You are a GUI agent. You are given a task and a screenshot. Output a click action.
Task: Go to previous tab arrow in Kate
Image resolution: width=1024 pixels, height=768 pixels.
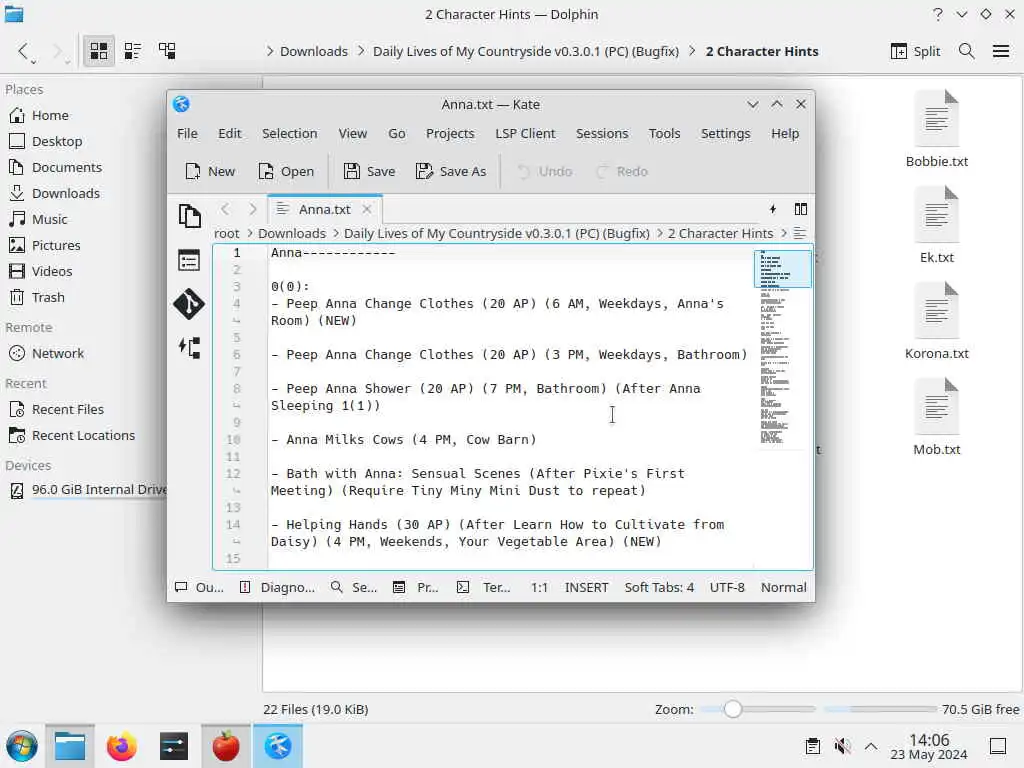[x=225, y=209]
